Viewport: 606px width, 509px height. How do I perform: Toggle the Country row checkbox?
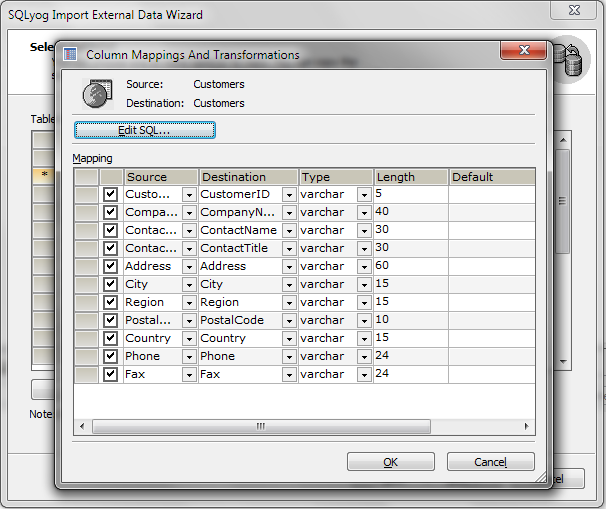pyautogui.click(x=111, y=338)
